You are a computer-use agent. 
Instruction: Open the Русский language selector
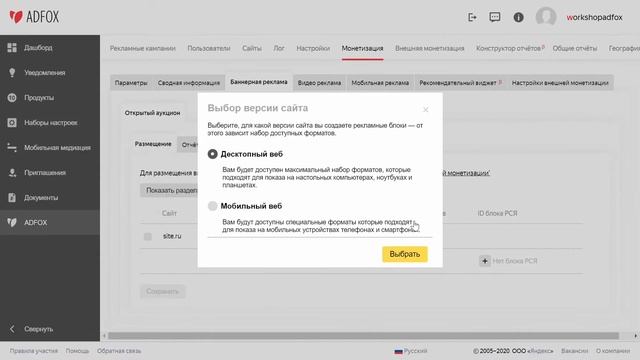click(x=411, y=351)
